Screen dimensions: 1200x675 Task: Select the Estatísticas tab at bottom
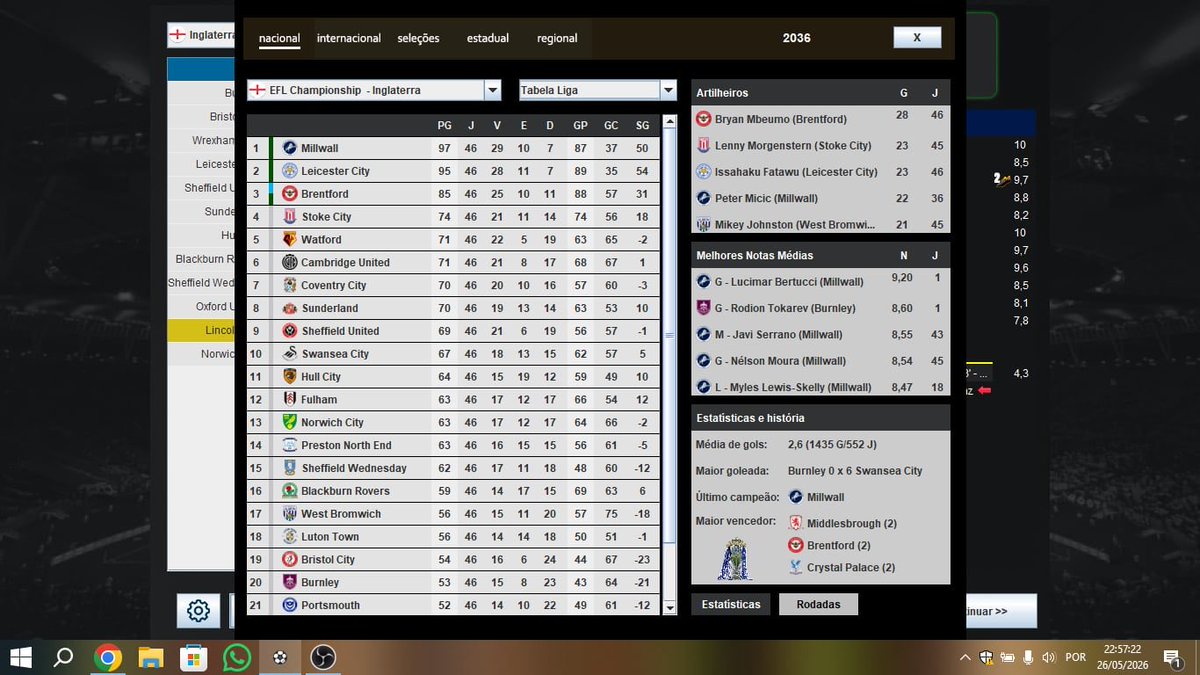pos(731,604)
